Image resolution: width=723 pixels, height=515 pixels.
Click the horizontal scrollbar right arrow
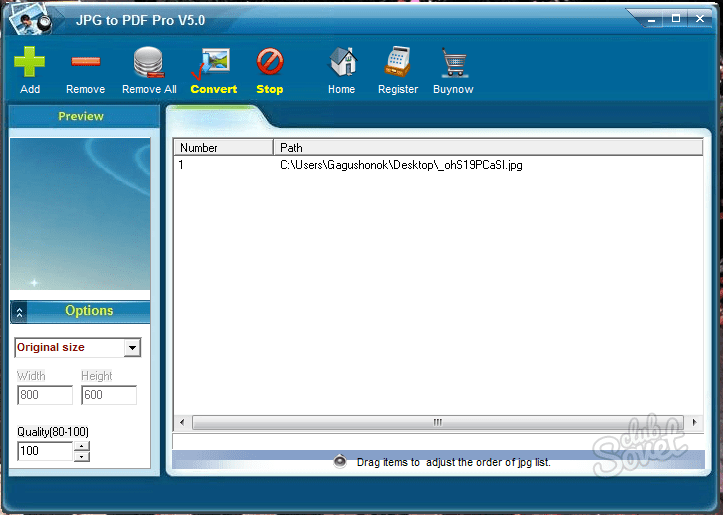pyautogui.click(x=695, y=422)
